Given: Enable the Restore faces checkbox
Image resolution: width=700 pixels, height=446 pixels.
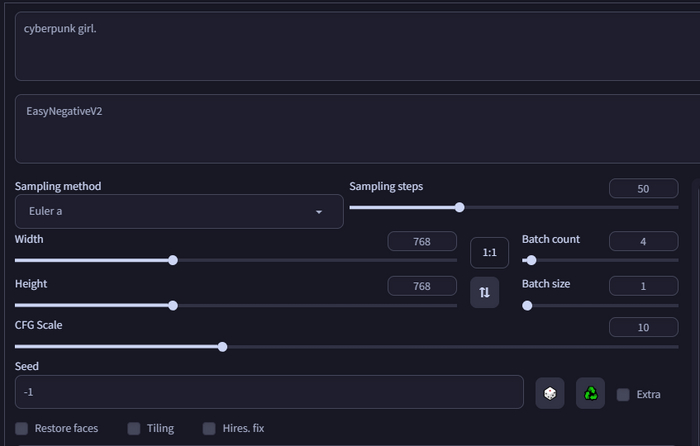Looking at the screenshot, I should (22, 428).
